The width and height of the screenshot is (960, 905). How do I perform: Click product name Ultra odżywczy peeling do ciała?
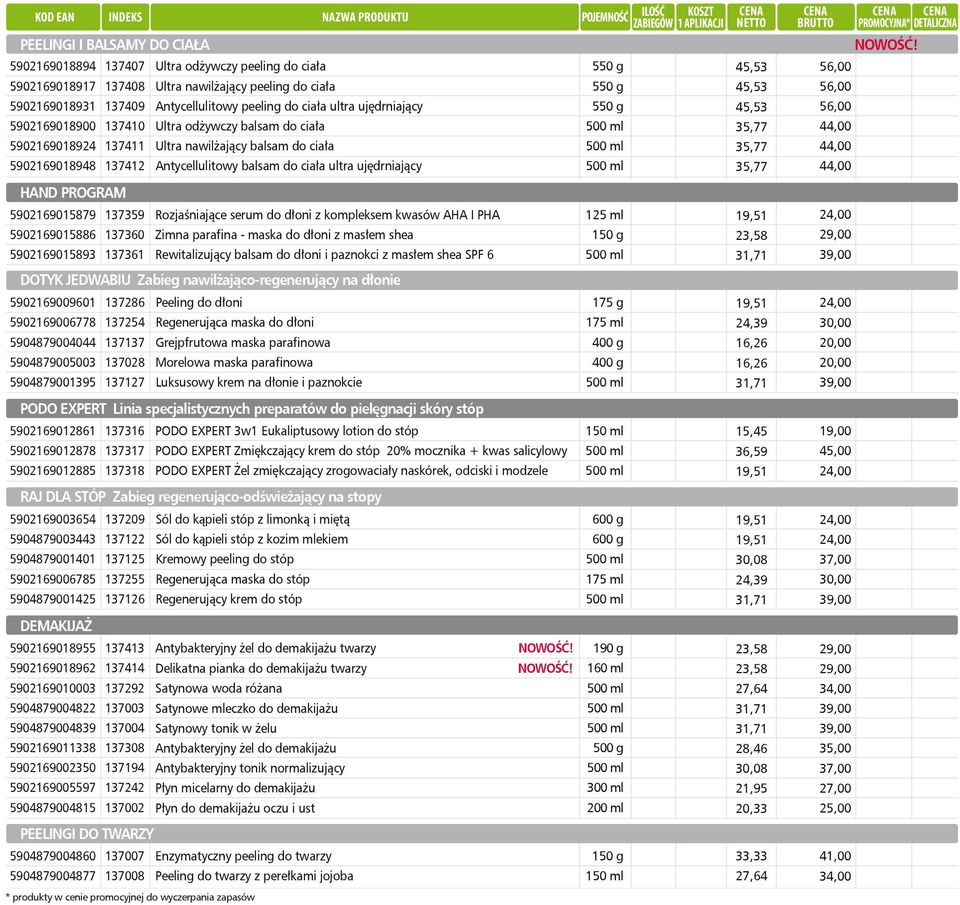point(240,66)
